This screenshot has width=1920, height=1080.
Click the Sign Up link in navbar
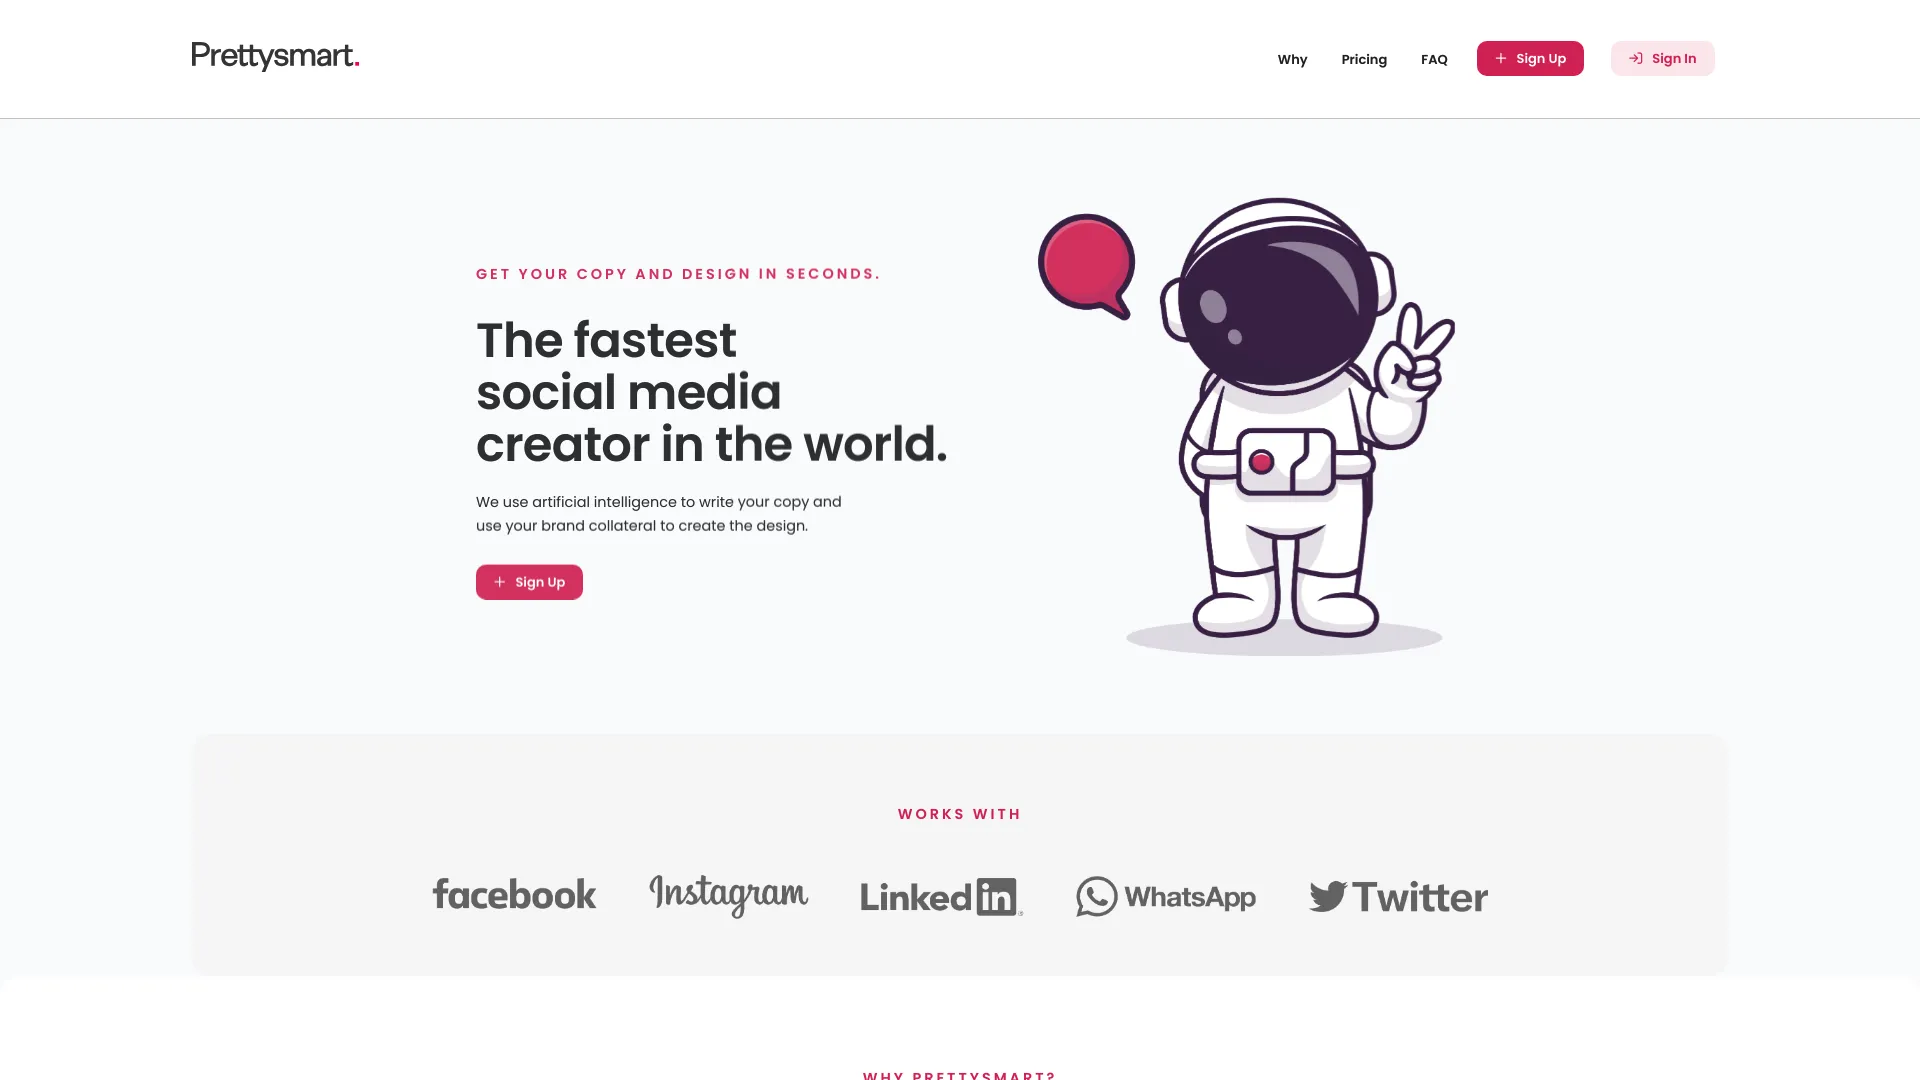1530,58
